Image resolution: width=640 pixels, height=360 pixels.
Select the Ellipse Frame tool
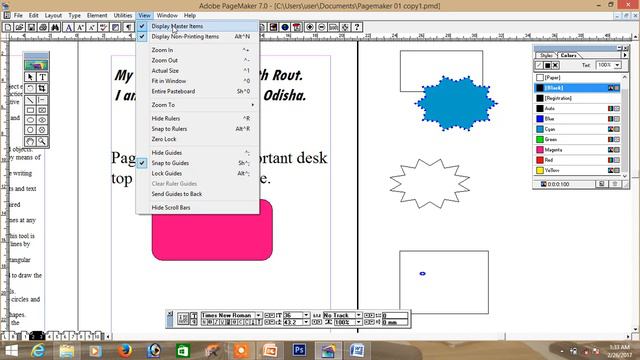coord(42,120)
